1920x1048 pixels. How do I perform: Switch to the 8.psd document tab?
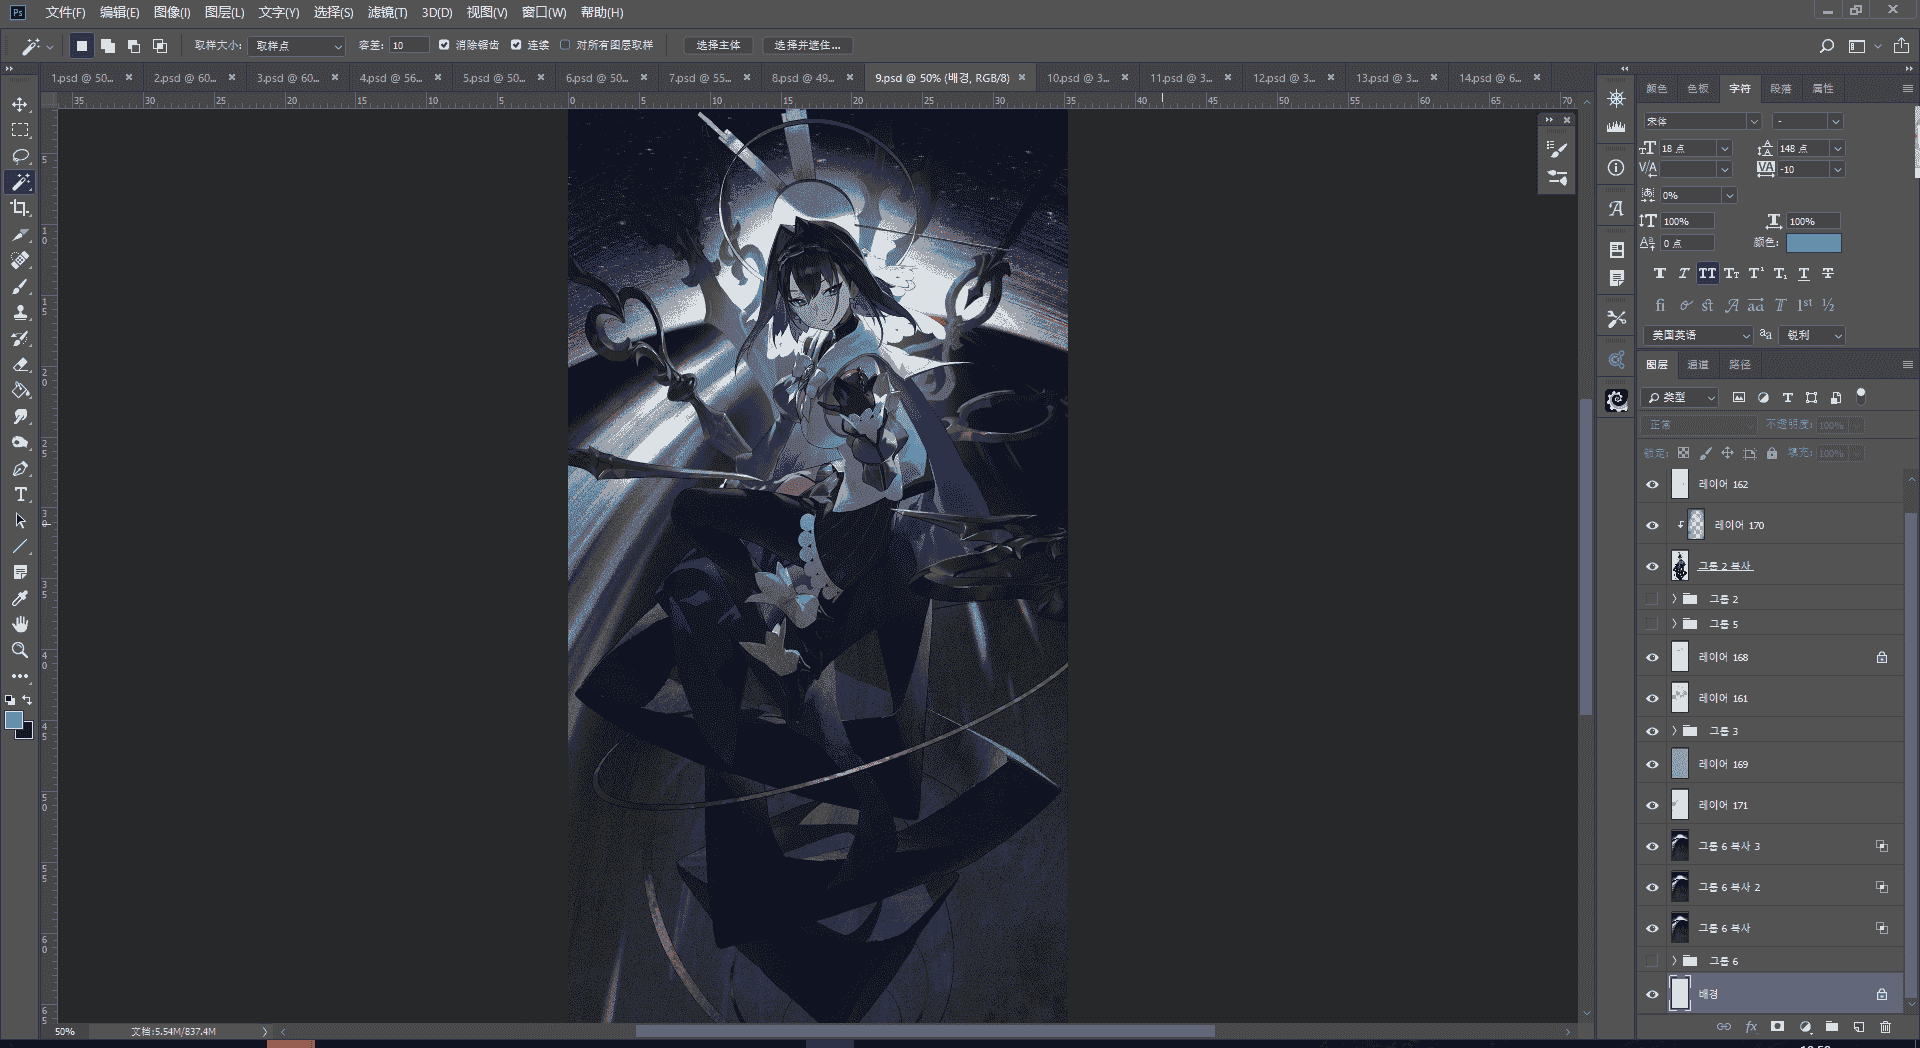pos(803,77)
